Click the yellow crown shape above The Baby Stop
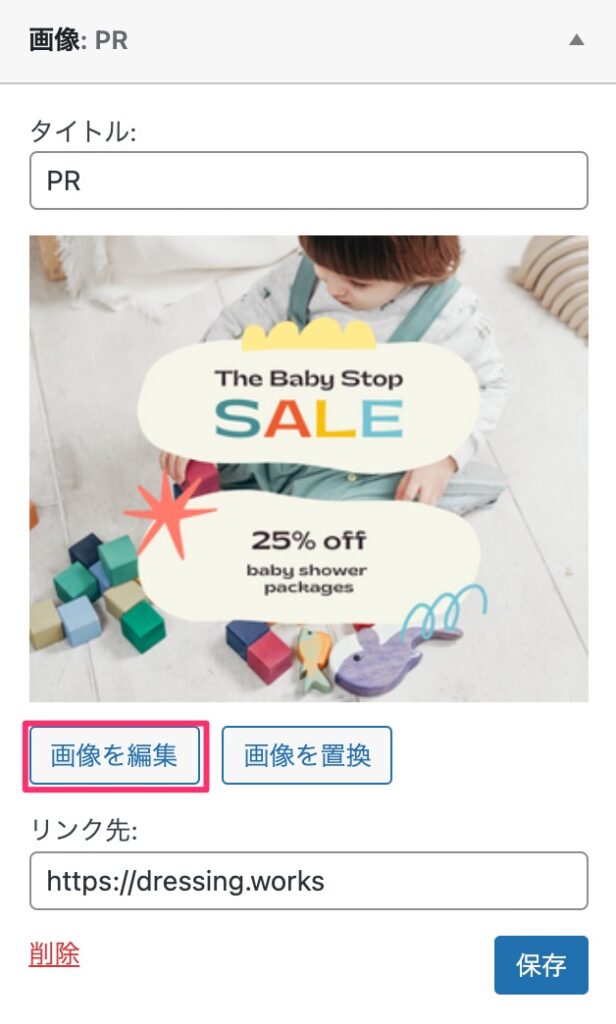 pos(308,336)
